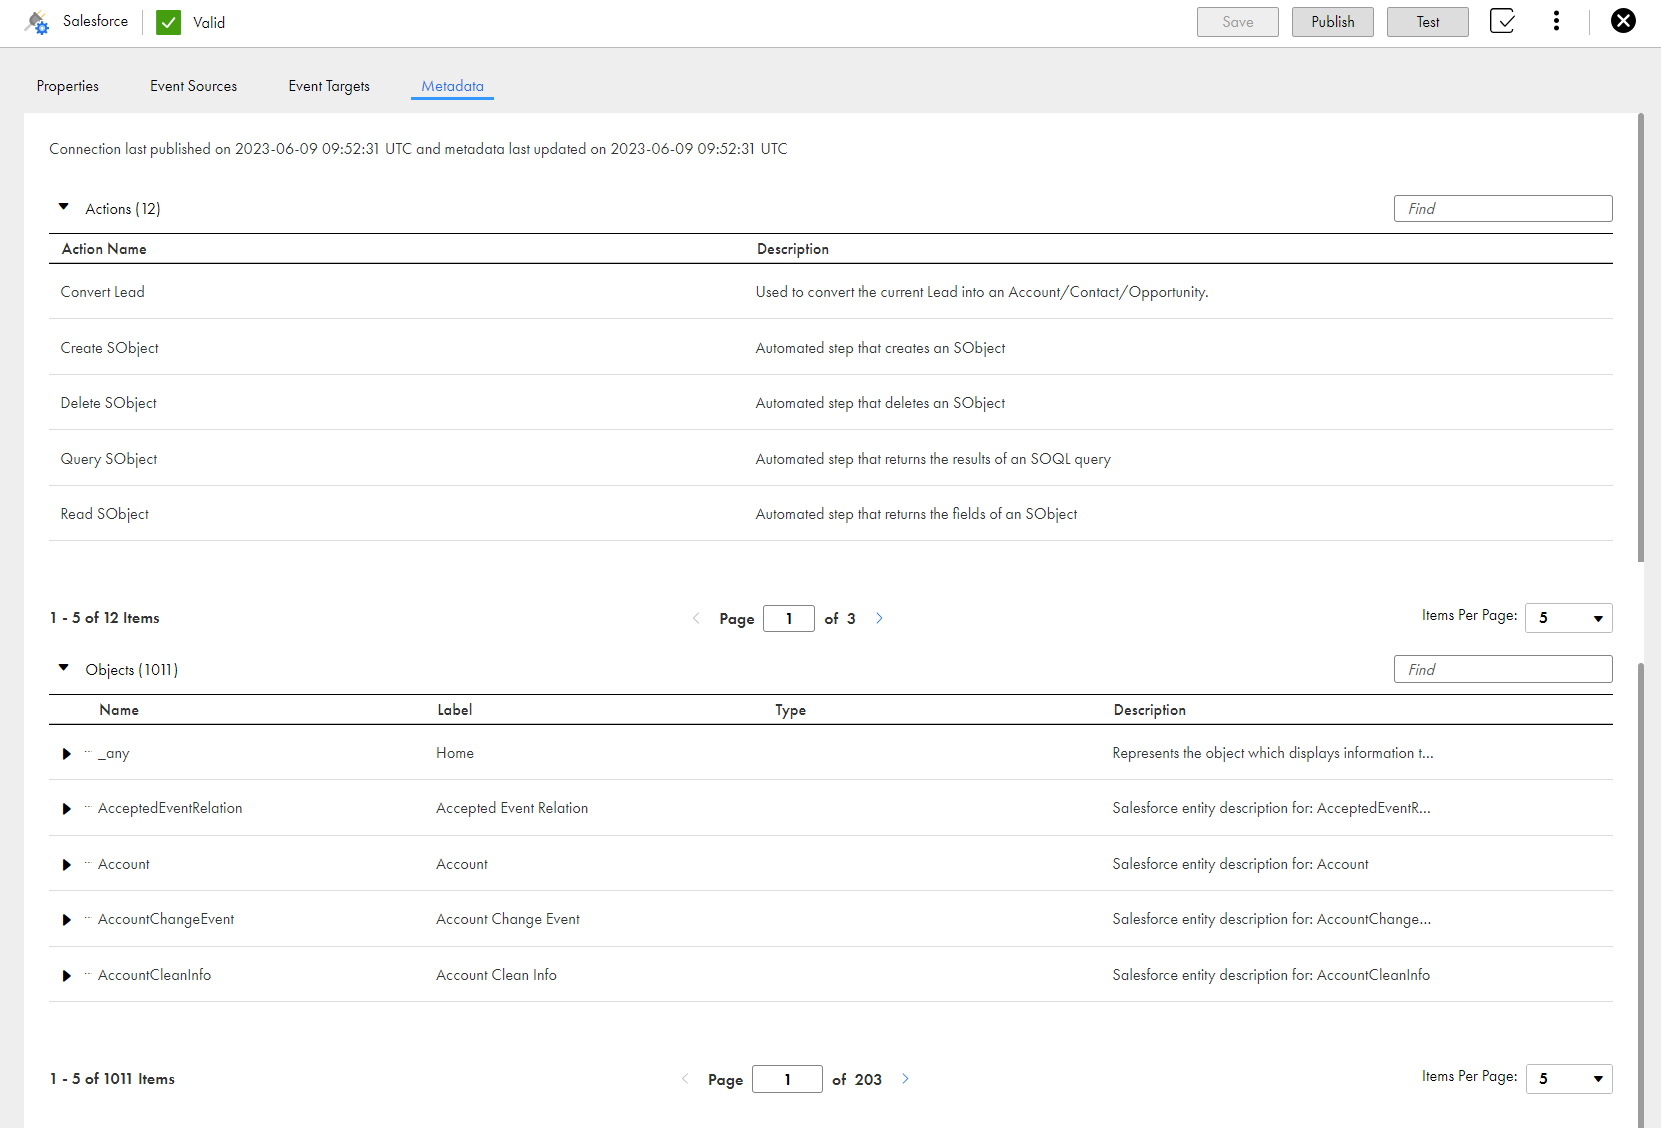Go to previous page of Objects
This screenshot has height=1128, width=1661.
[685, 1079]
